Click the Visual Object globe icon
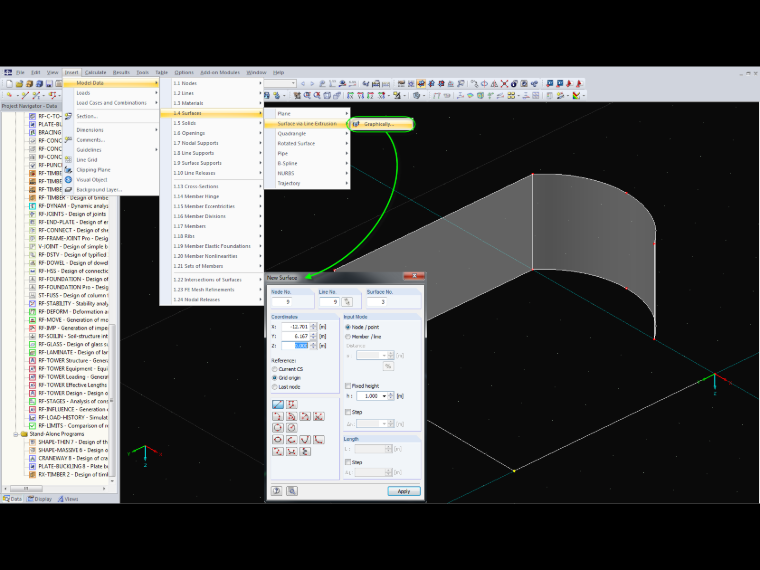 pos(68,180)
